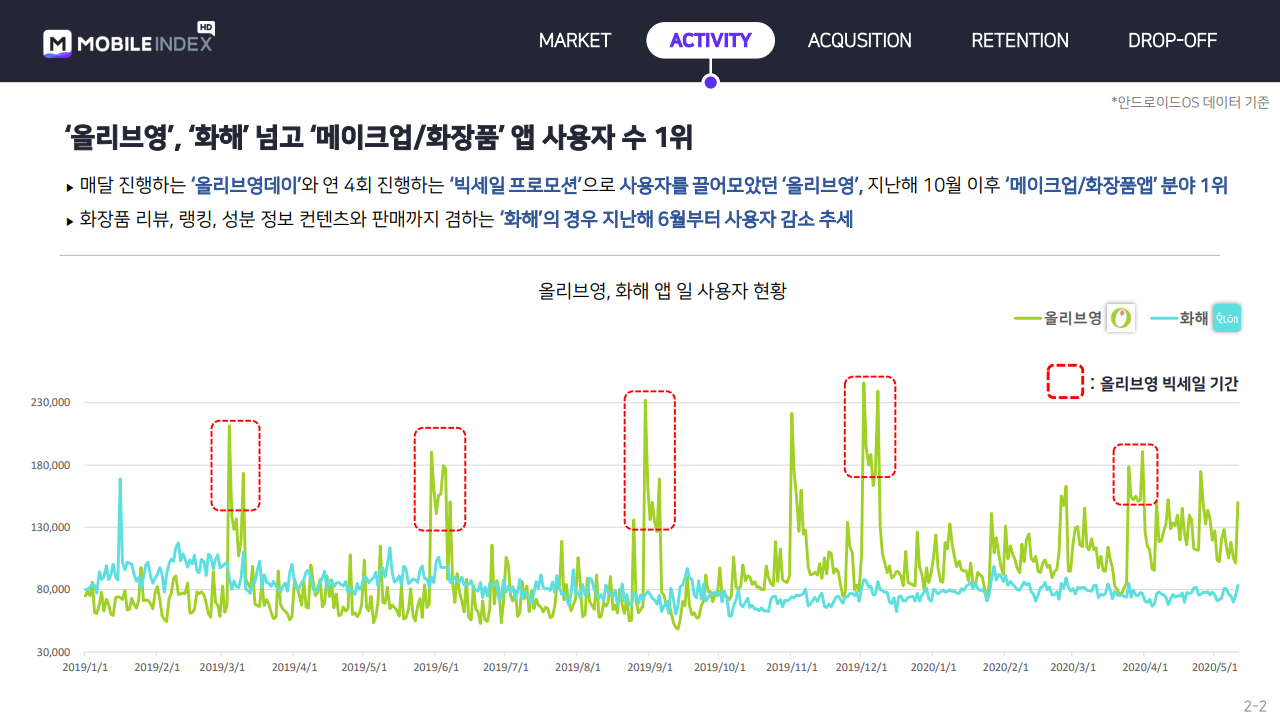1280x720 pixels.
Task: Open the DROP-OFF tab
Action: 1172,41
